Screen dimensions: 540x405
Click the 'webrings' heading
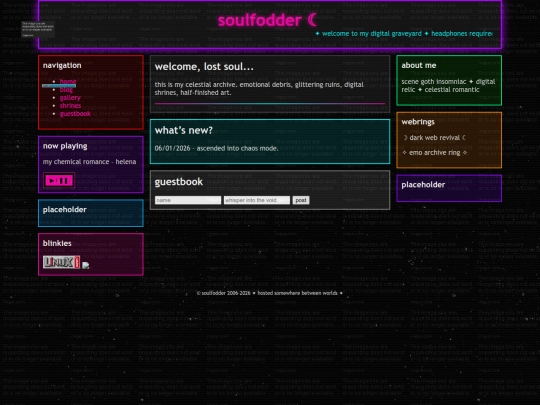418,122
